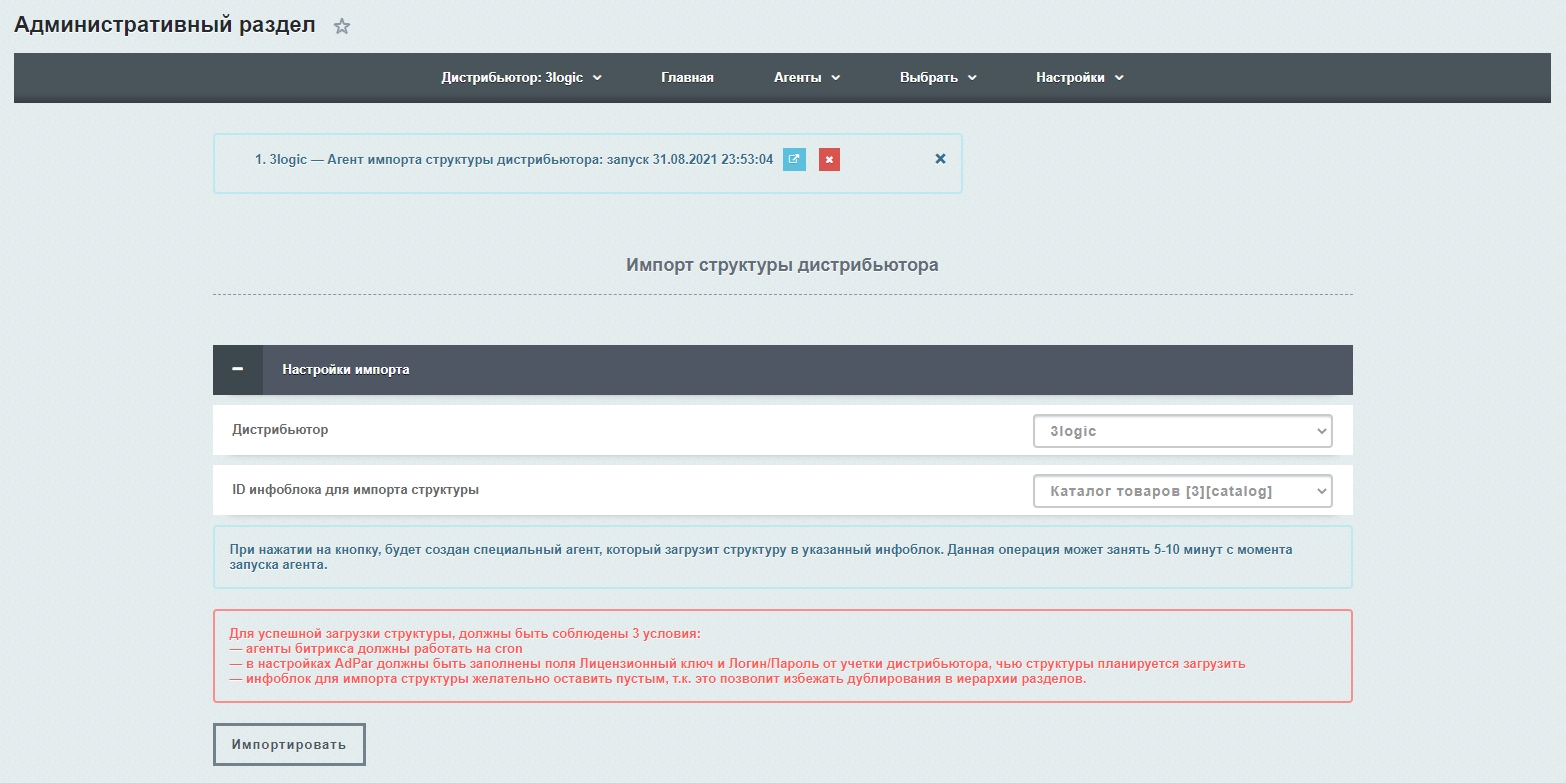Image resolution: width=1566 pixels, height=783 pixels.
Task: Click the red warning box about 3 conditions
Action: point(782,656)
